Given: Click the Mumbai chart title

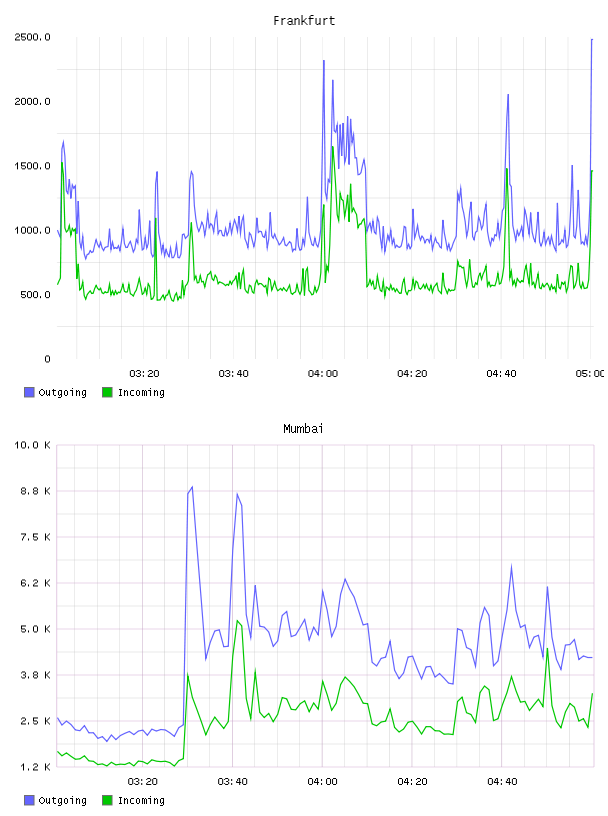Looking at the screenshot, I should (303, 429).
